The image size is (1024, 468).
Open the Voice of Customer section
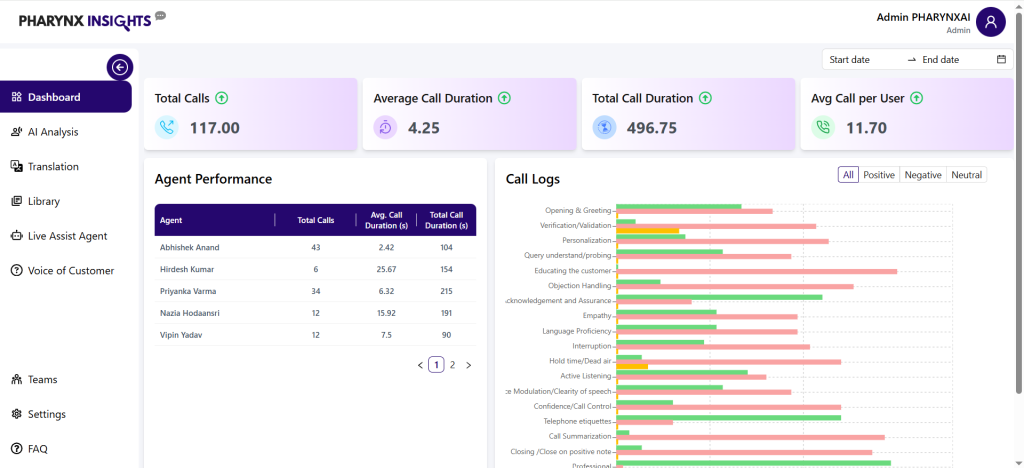70,271
